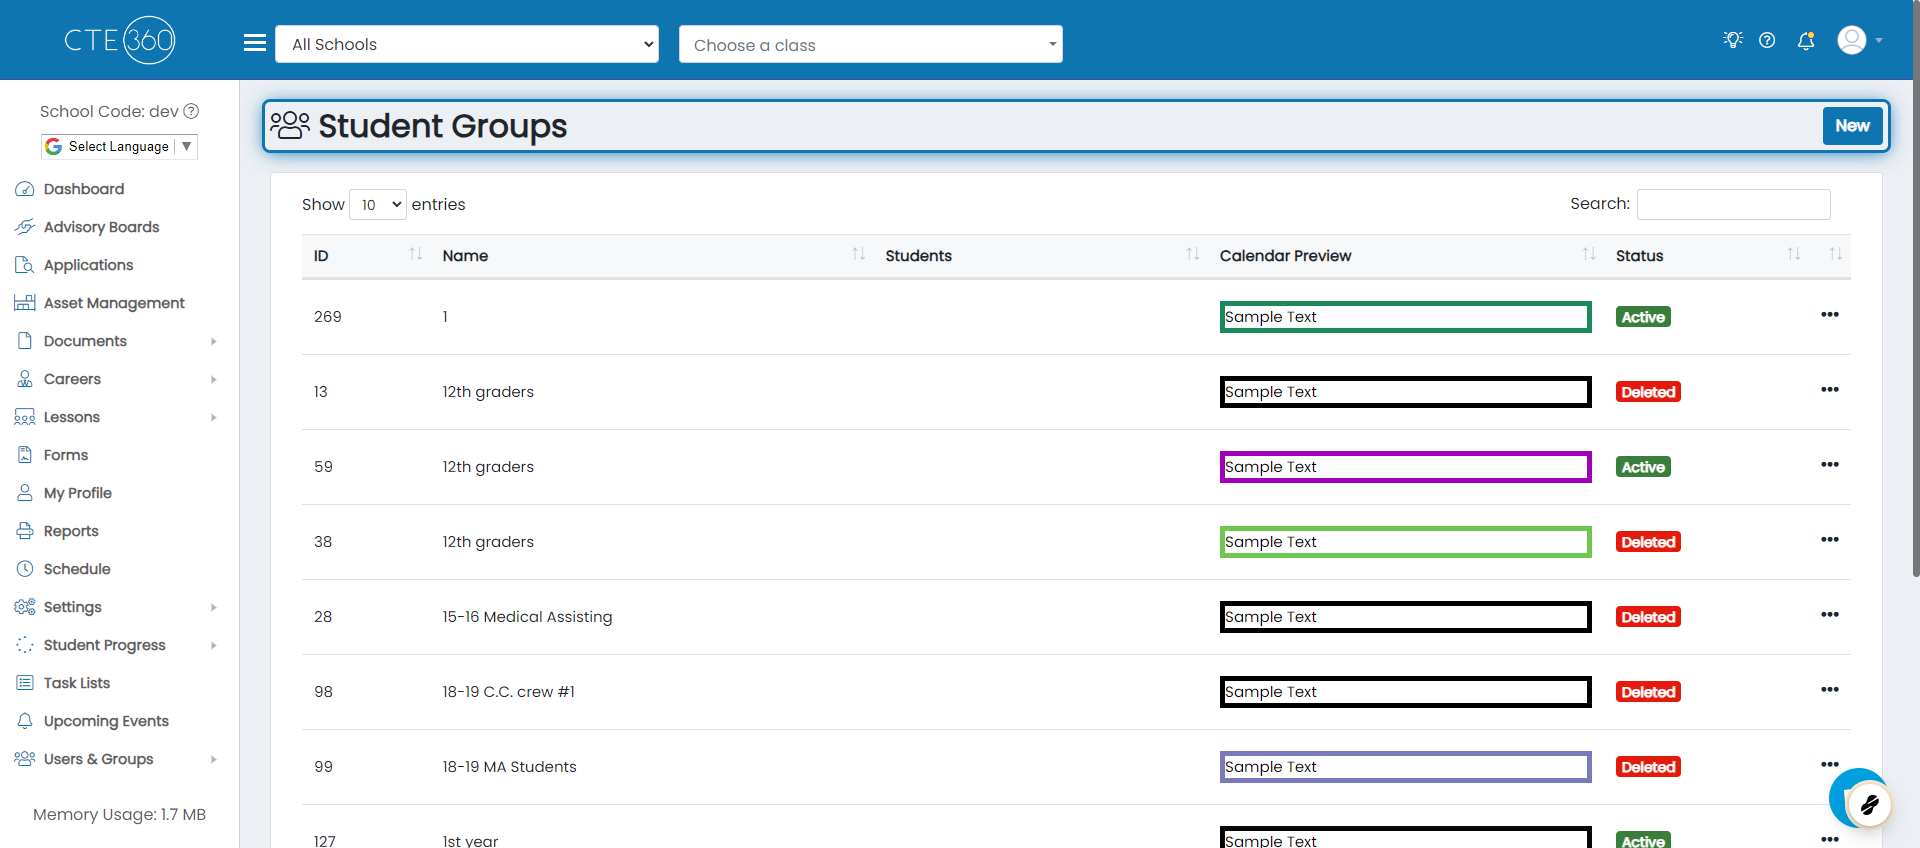Open the Choose a class dropdown
1920x848 pixels.
pyautogui.click(x=871, y=44)
